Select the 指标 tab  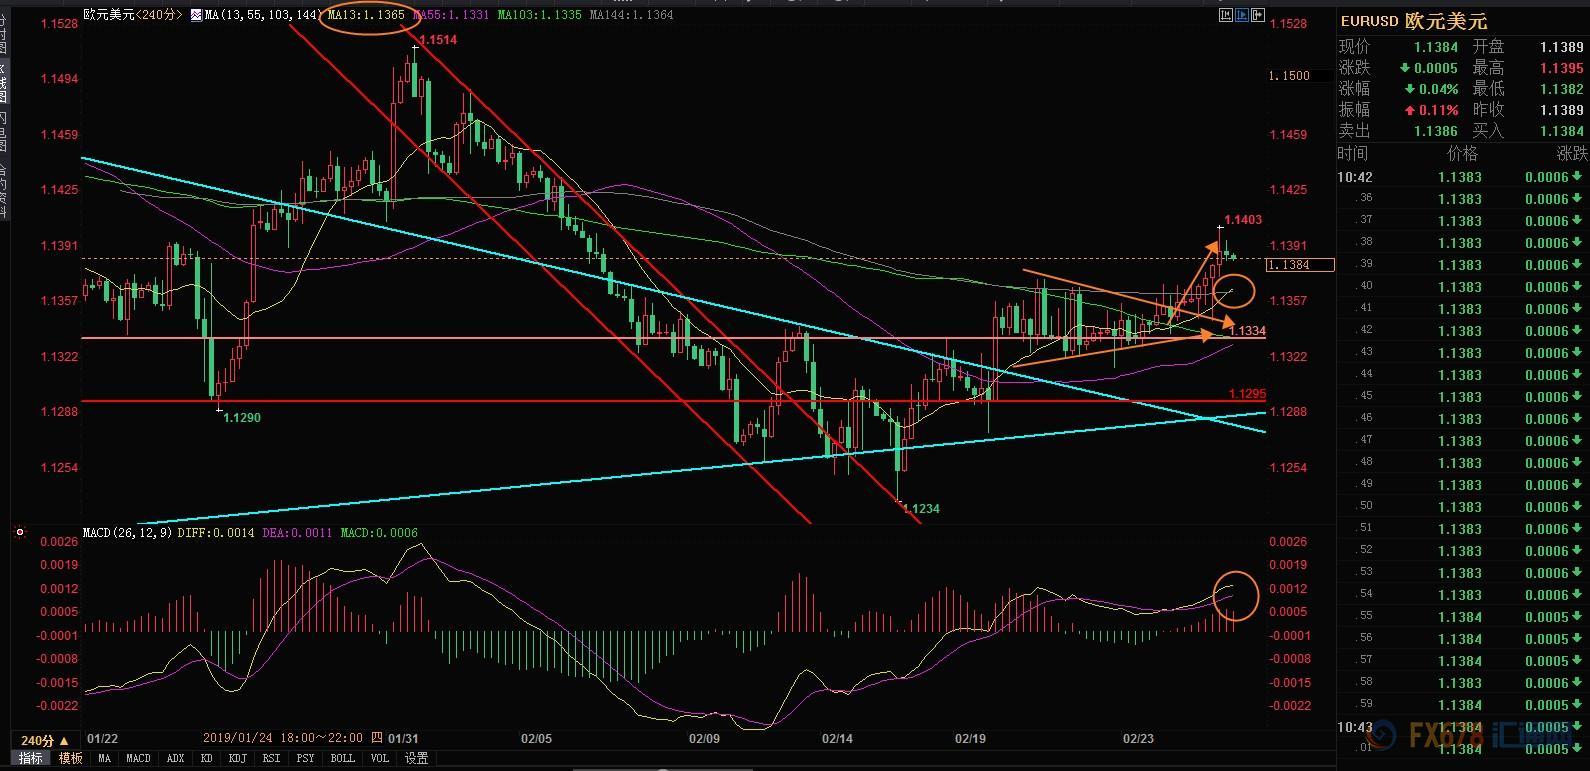coord(31,758)
